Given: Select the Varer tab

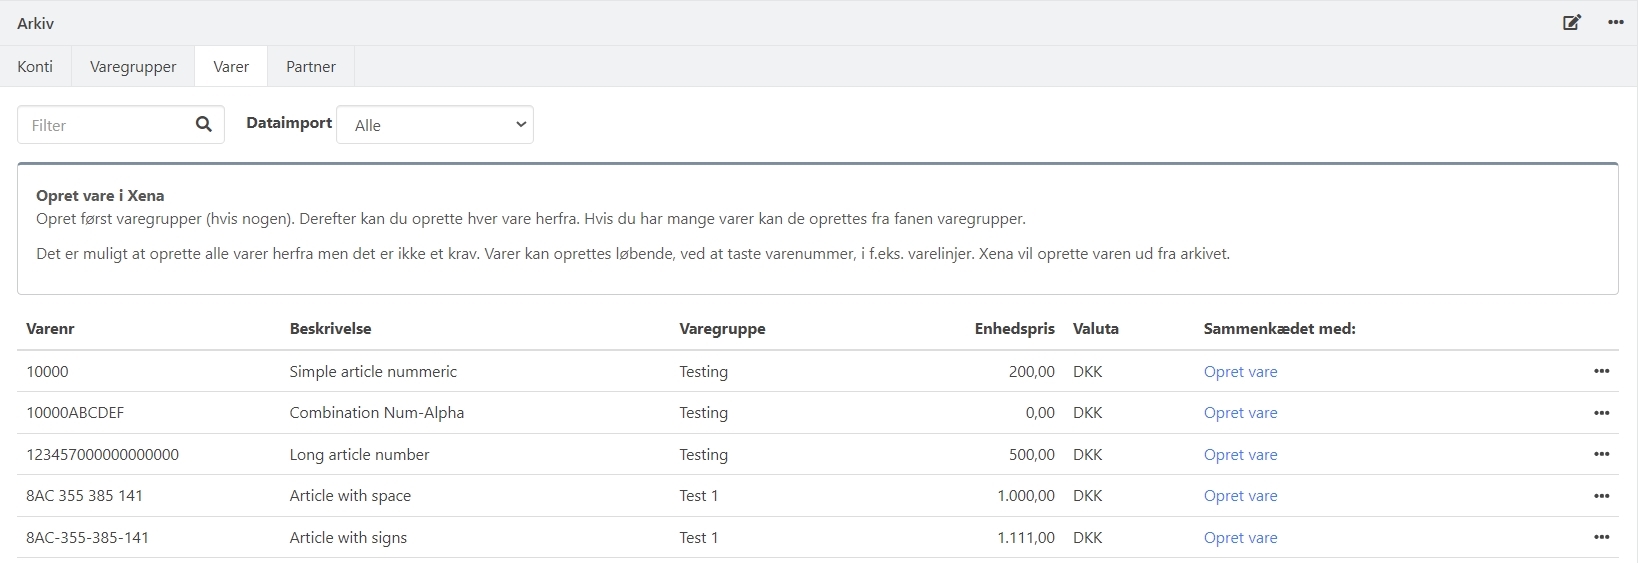Looking at the screenshot, I should pyautogui.click(x=231, y=67).
